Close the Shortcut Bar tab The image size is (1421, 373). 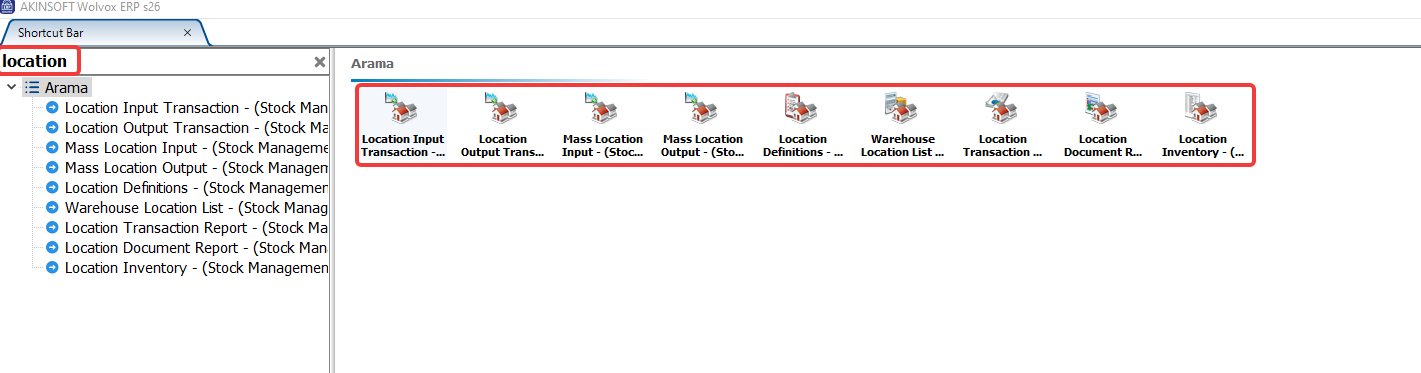click(187, 32)
